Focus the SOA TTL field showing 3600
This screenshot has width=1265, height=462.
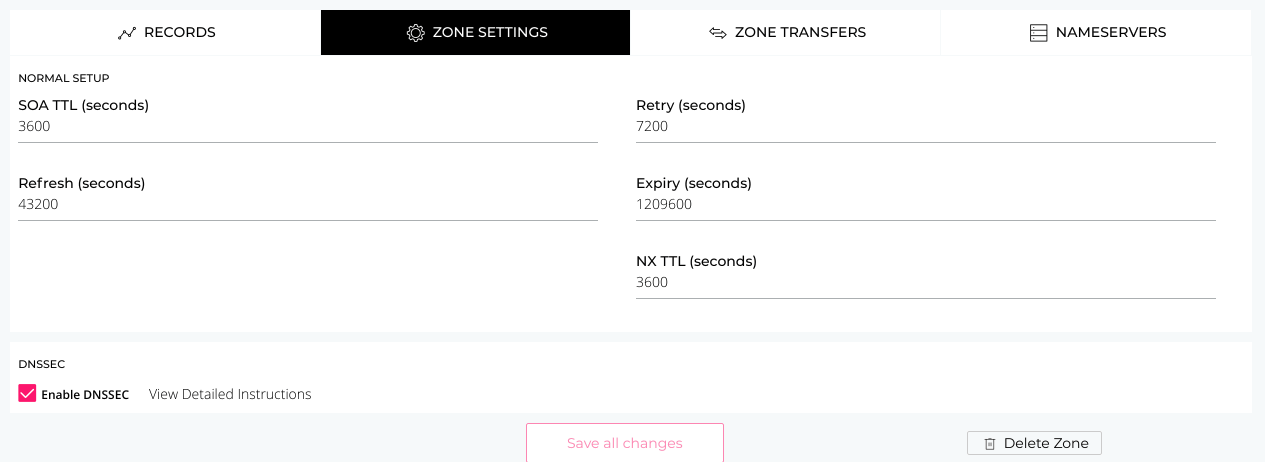click(x=308, y=127)
